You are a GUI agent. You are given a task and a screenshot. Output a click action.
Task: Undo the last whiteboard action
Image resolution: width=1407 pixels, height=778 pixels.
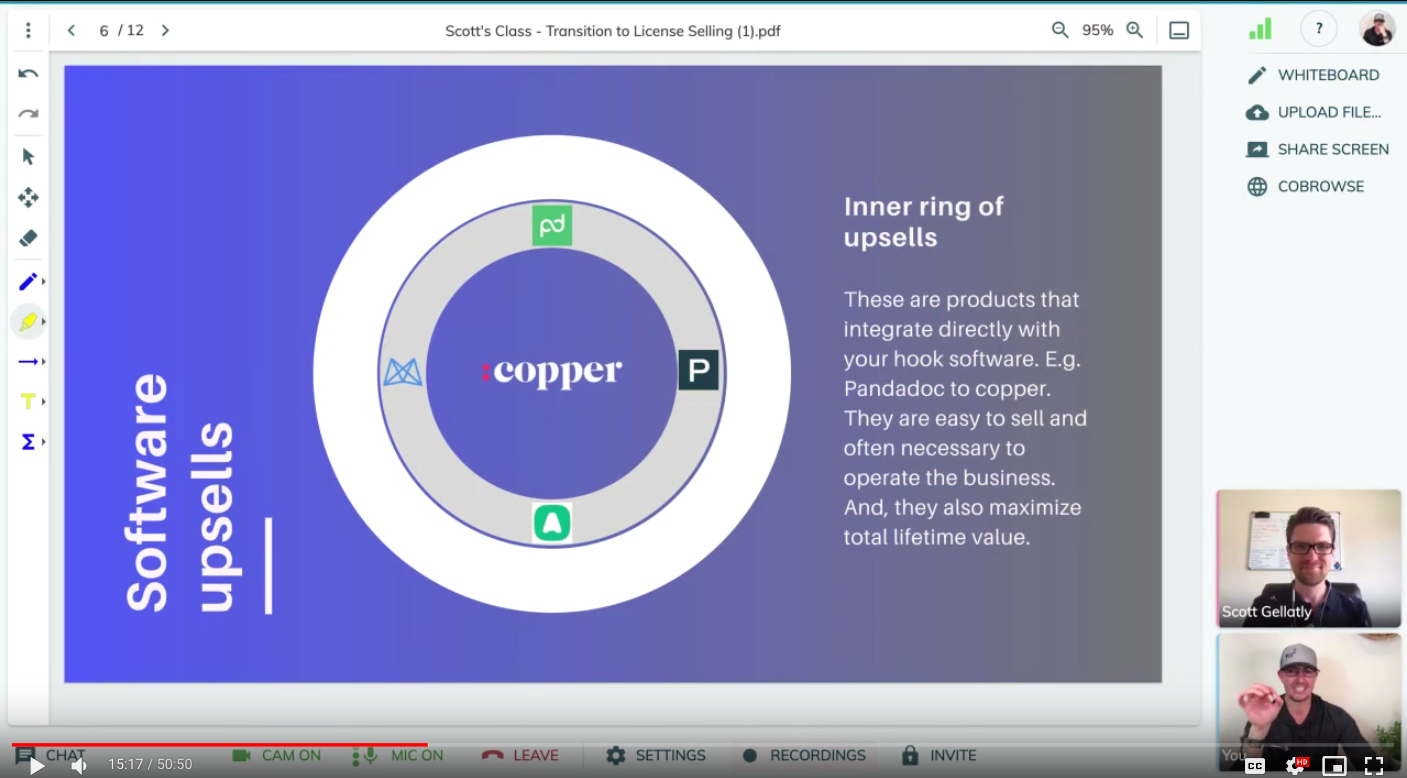point(28,74)
